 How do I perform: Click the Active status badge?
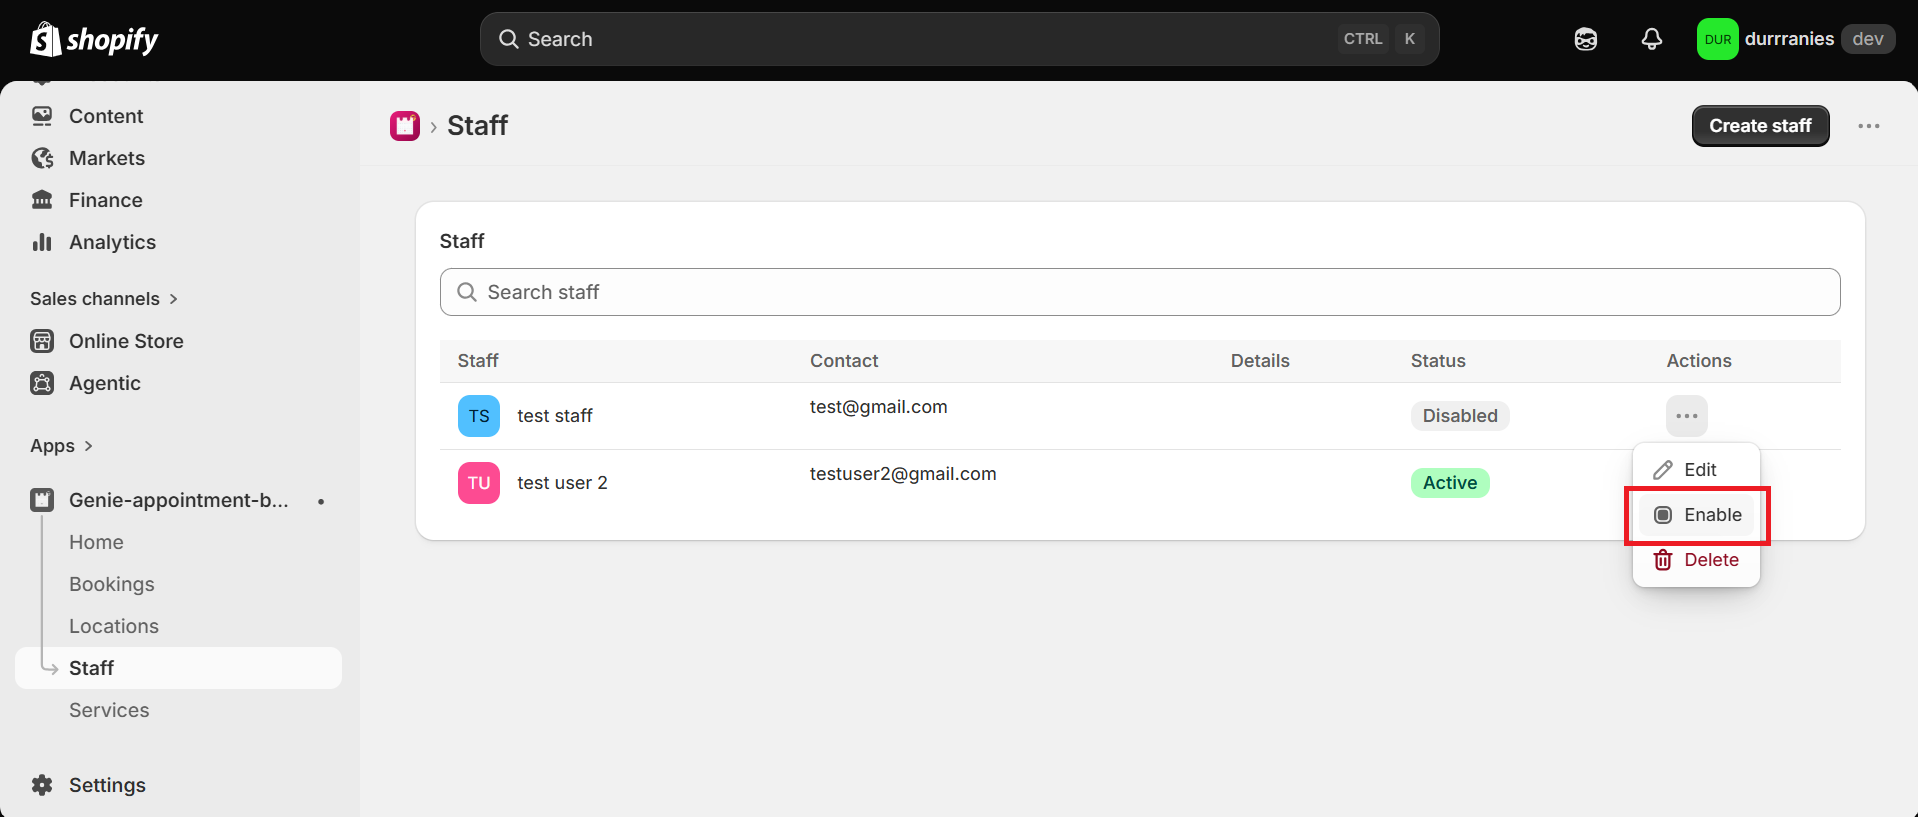1450,483
